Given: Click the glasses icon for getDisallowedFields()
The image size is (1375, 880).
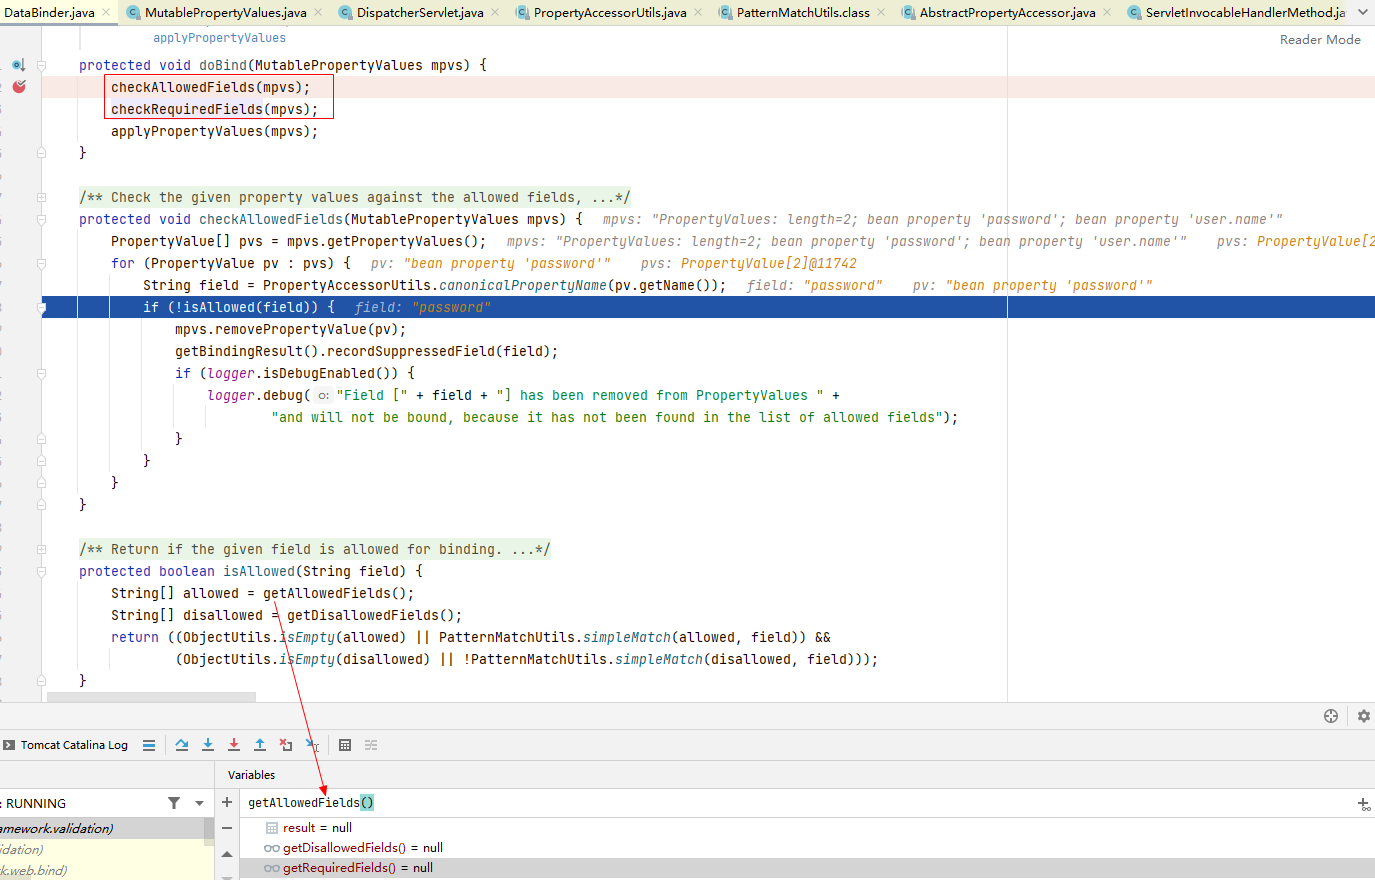Looking at the screenshot, I should click(x=272, y=848).
